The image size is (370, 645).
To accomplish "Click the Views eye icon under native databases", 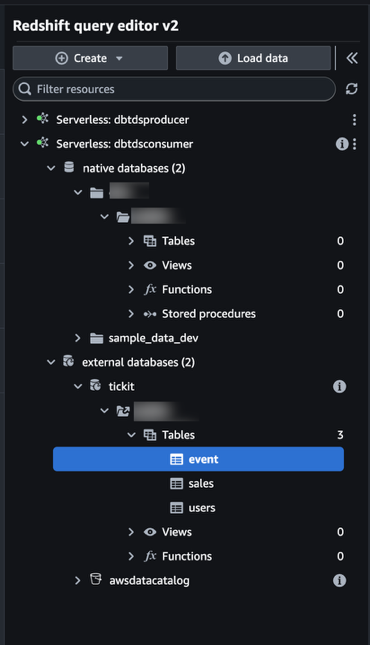I will [x=150, y=265].
